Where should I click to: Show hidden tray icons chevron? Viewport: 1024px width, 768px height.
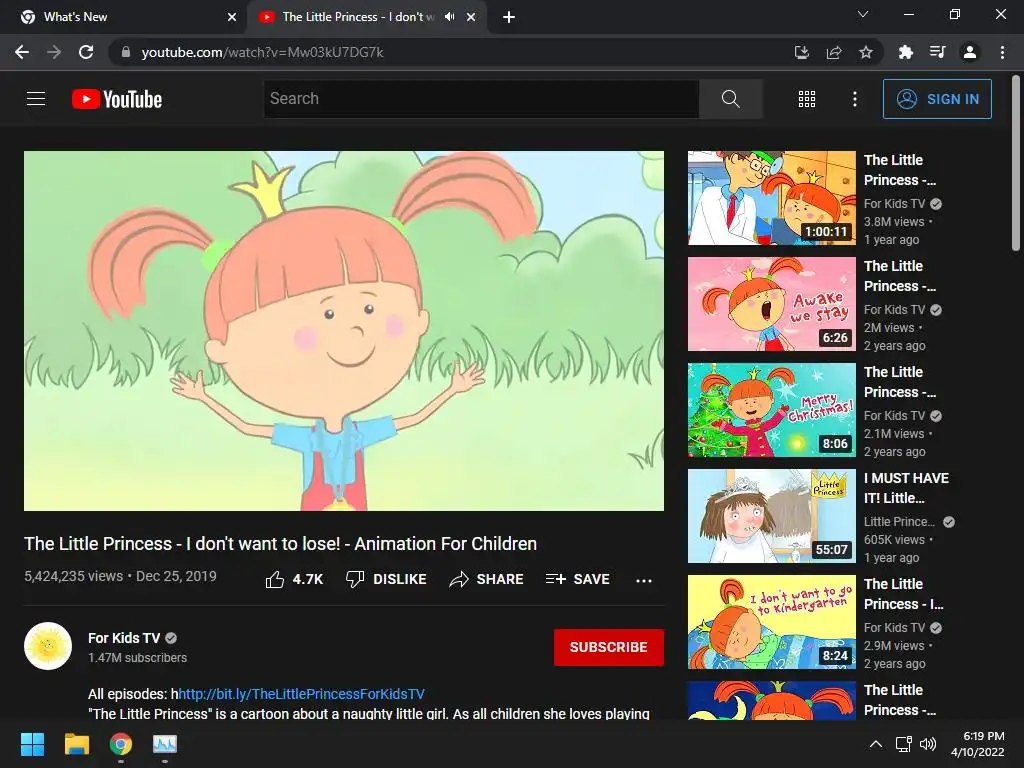pos(876,744)
